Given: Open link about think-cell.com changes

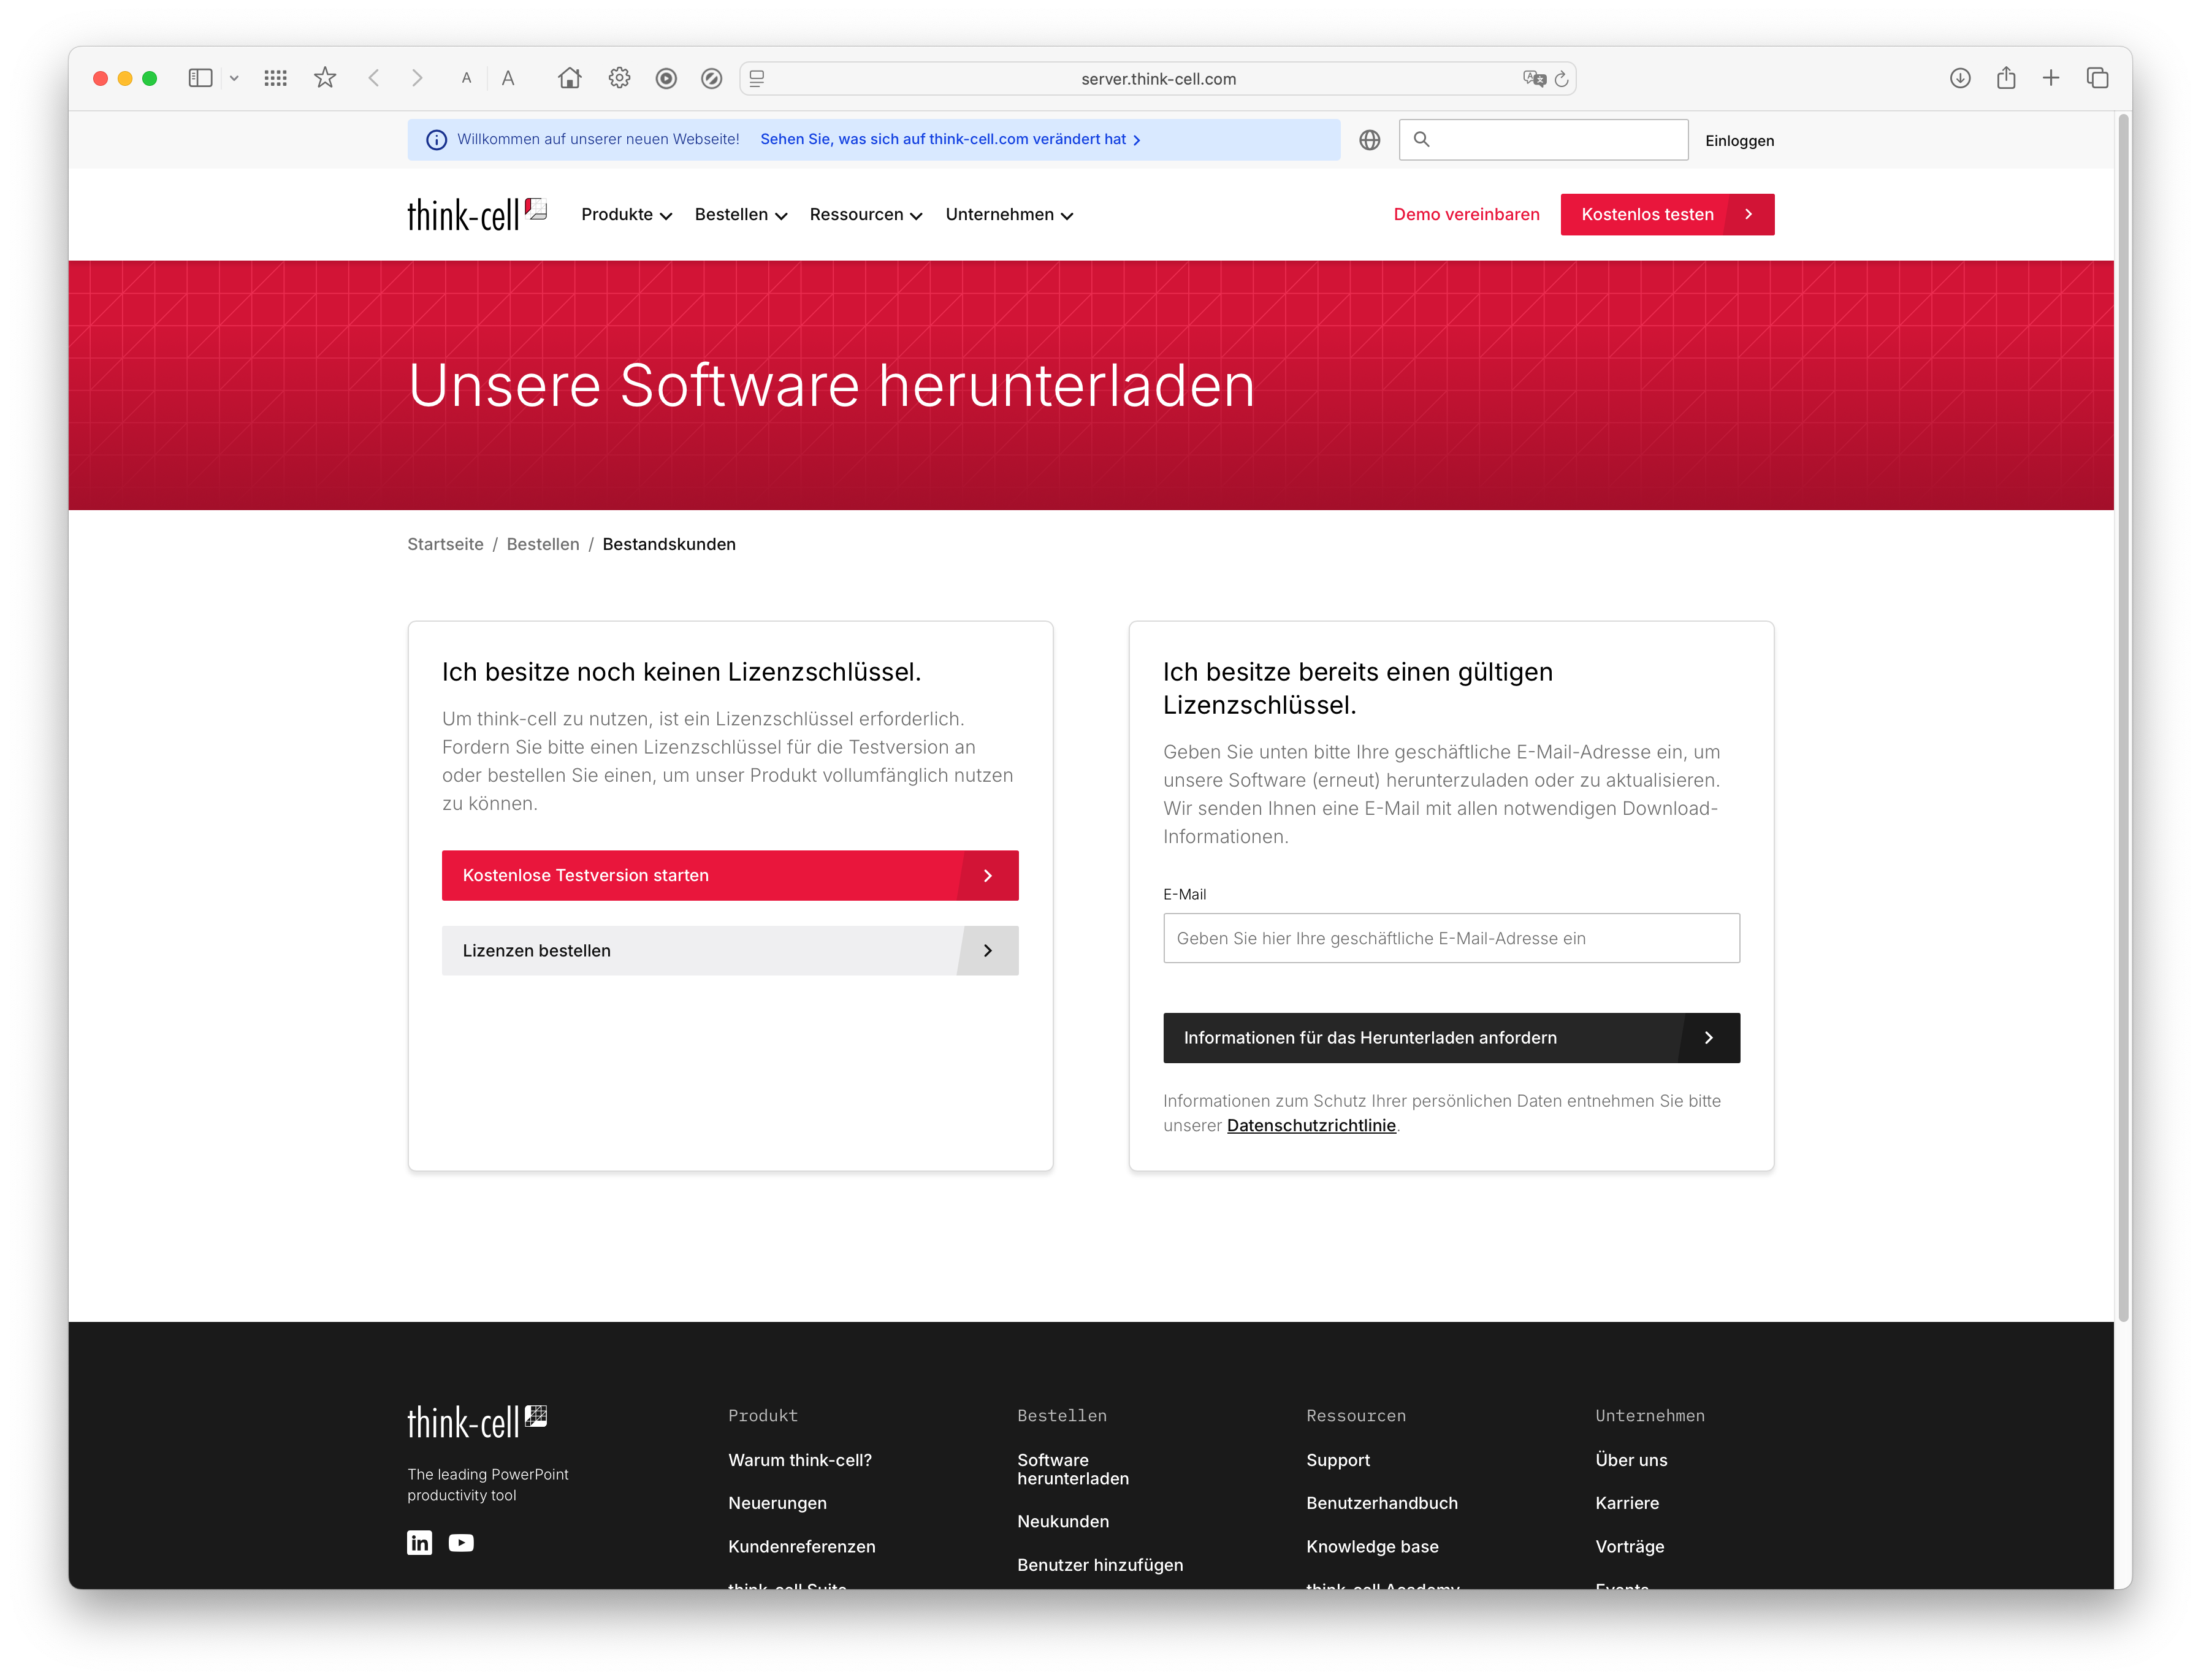Looking at the screenshot, I should tap(950, 139).
